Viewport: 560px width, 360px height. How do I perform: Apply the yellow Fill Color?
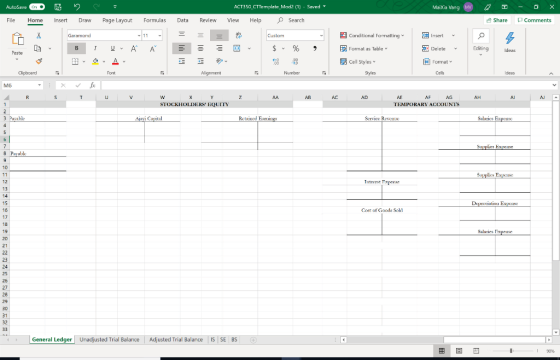tap(95, 61)
